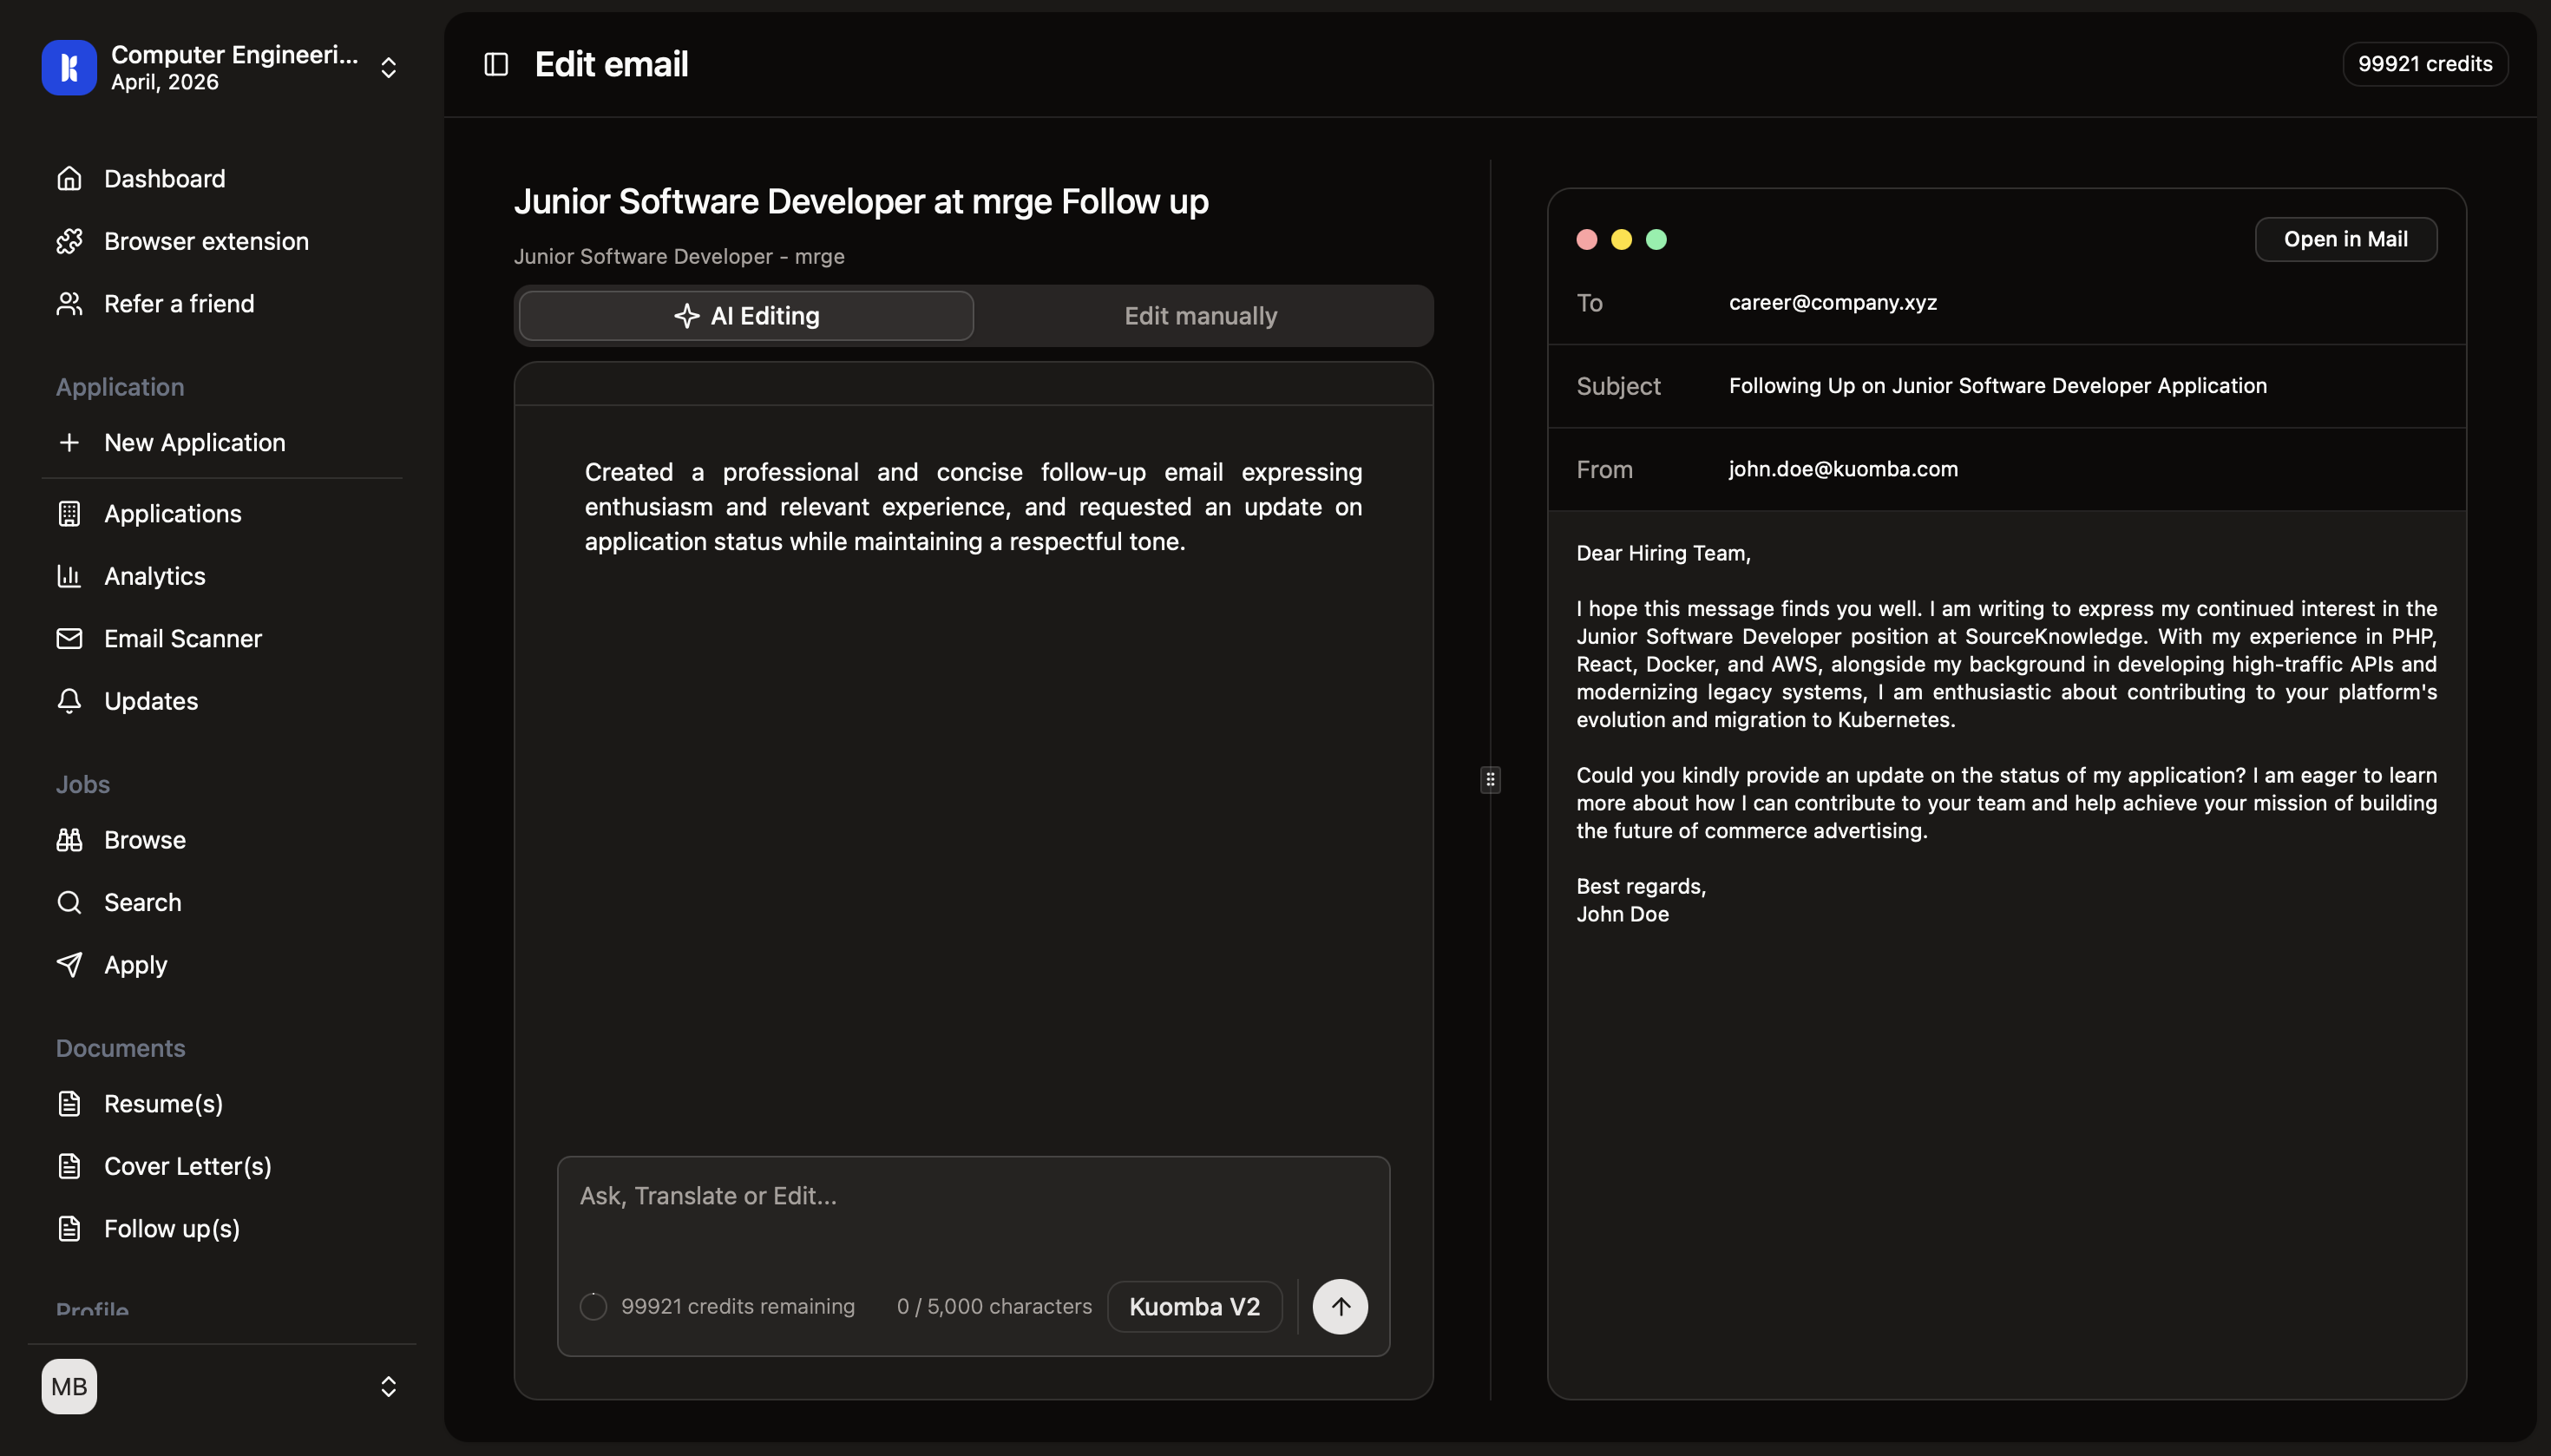Click the Subject line text
Image resolution: width=2551 pixels, height=1456 pixels.
[1997, 386]
